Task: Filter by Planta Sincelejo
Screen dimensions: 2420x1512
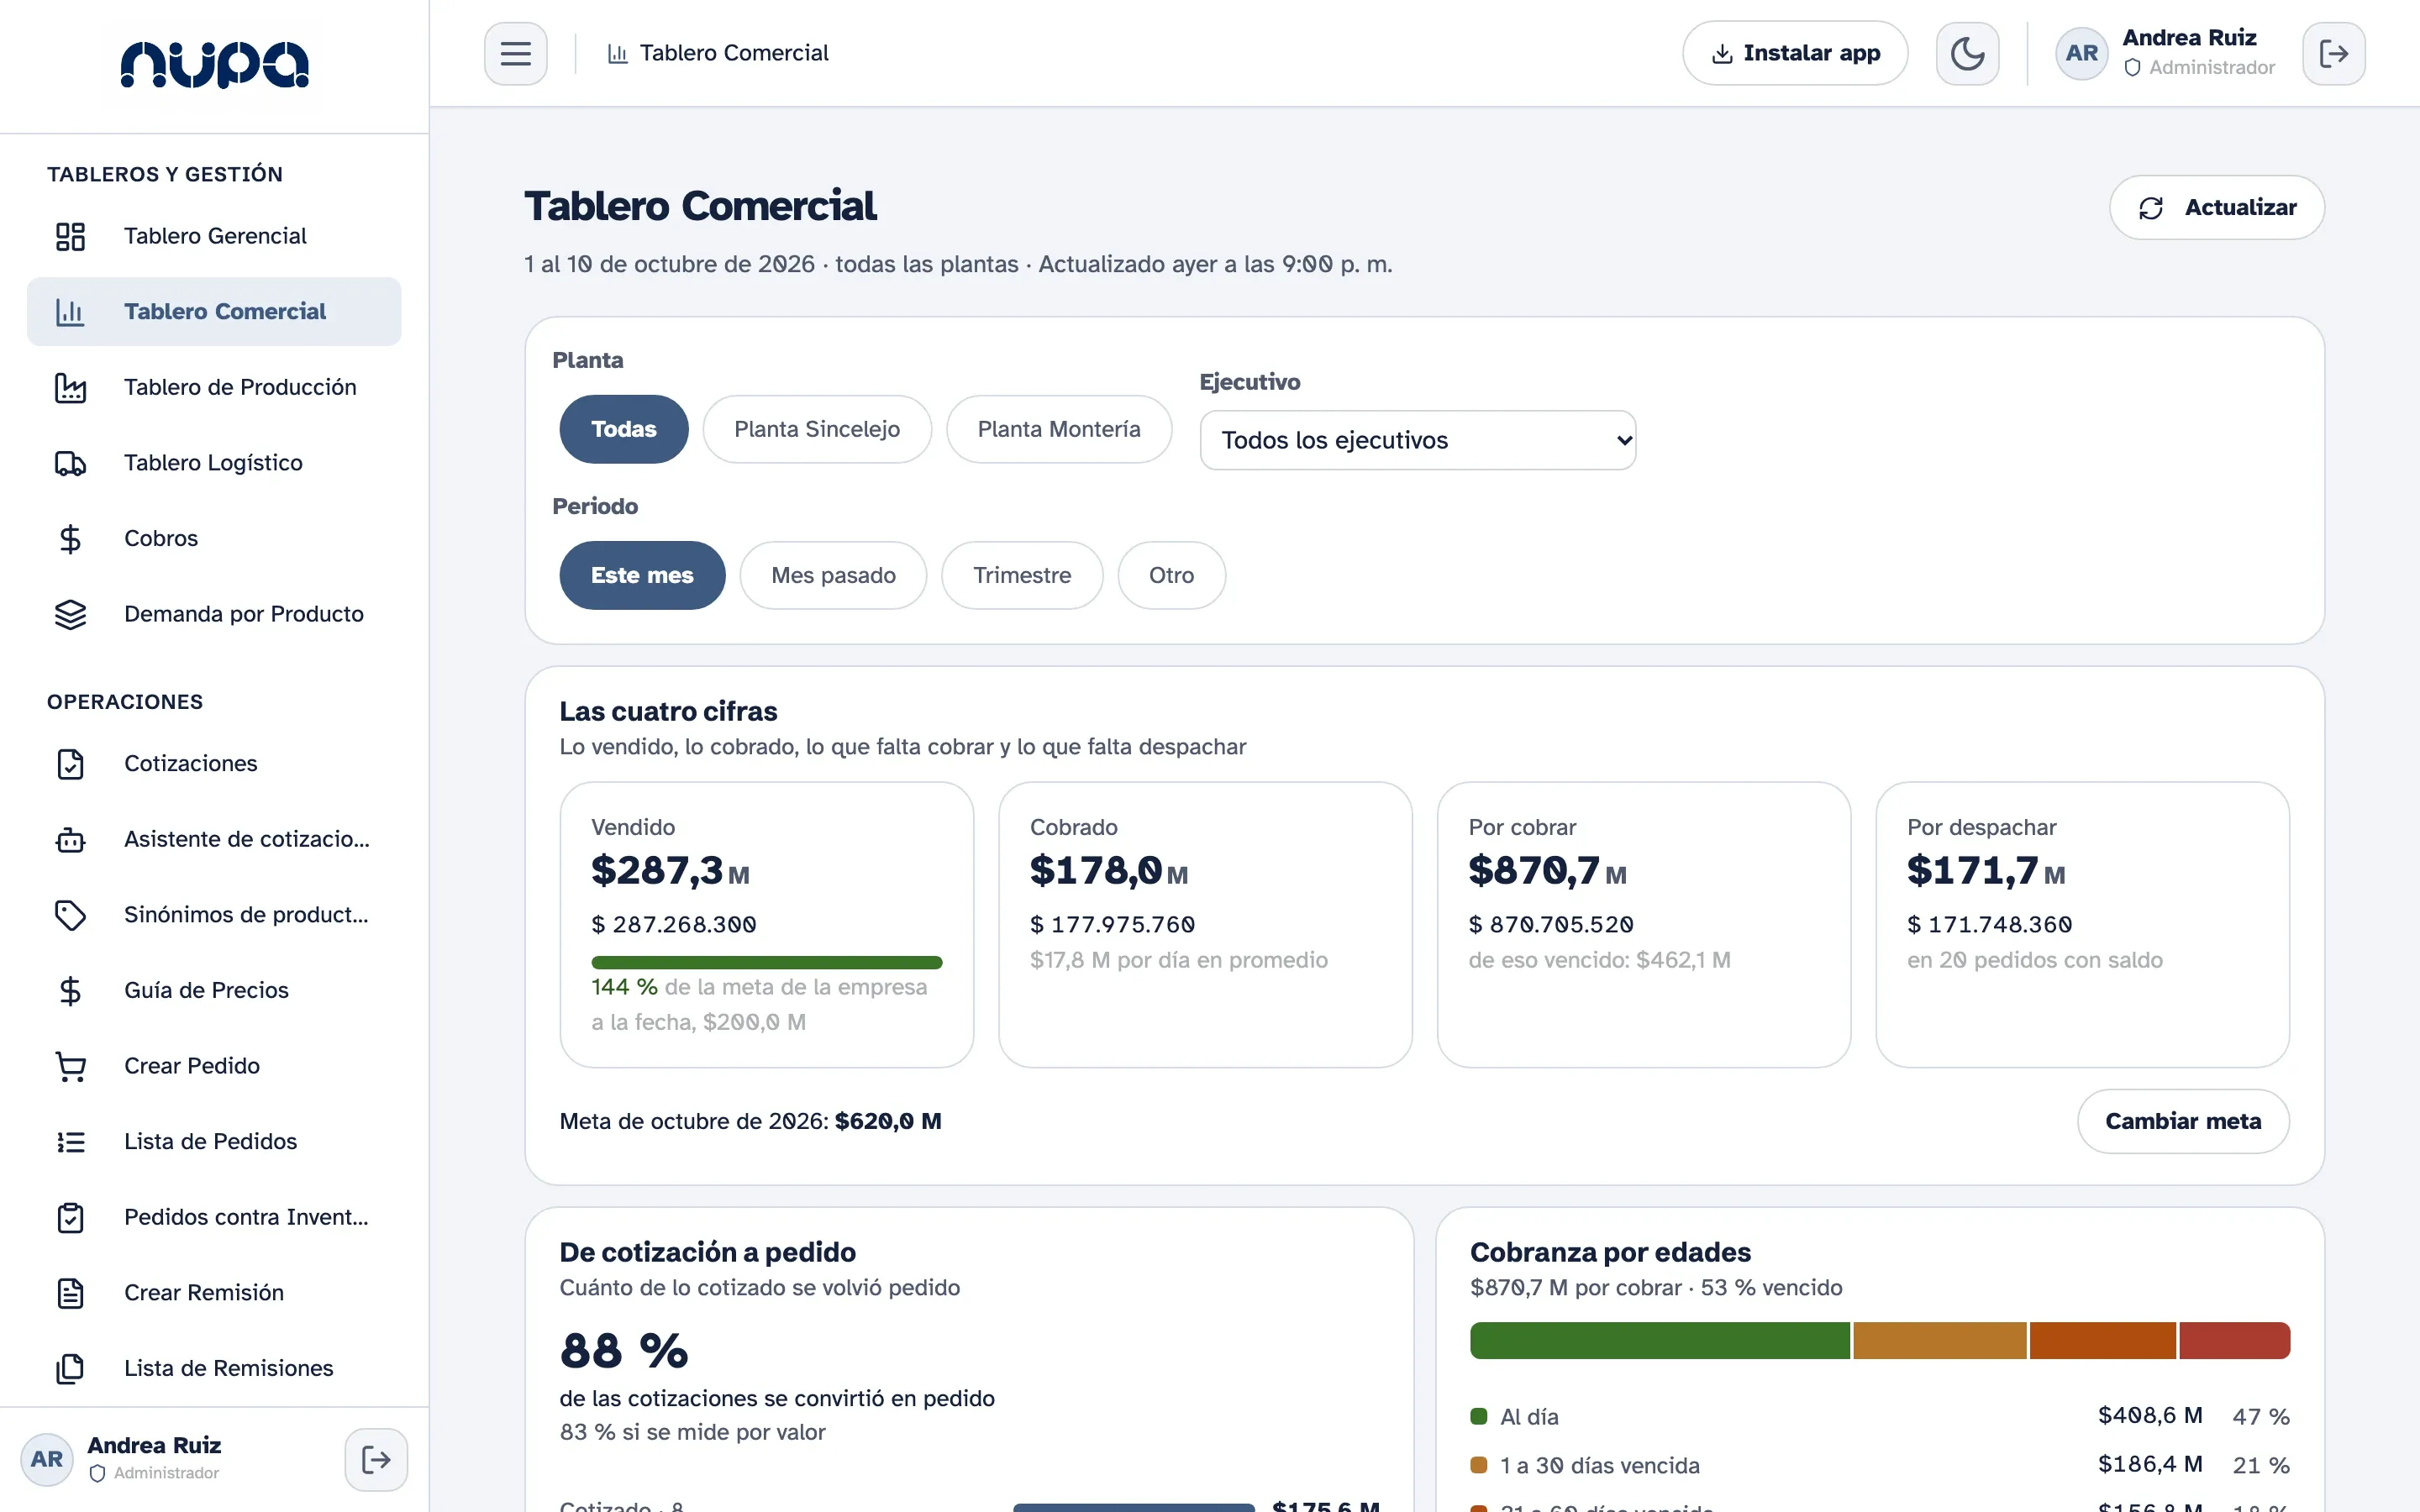Action: click(x=817, y=429)
